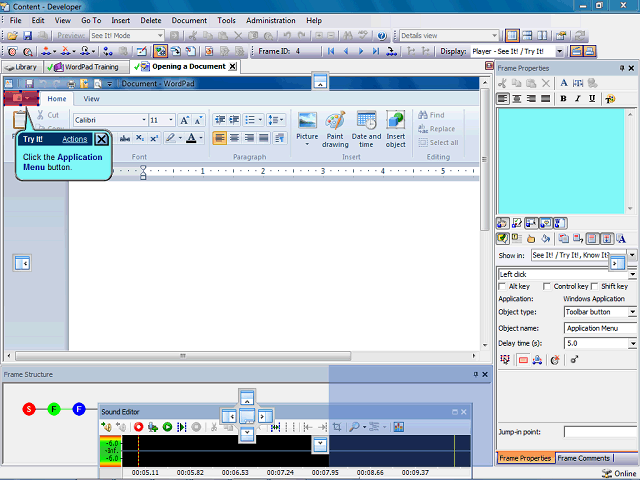640x480 pixels.
Task: Click the blue F frame node
Action: point(79,409)
